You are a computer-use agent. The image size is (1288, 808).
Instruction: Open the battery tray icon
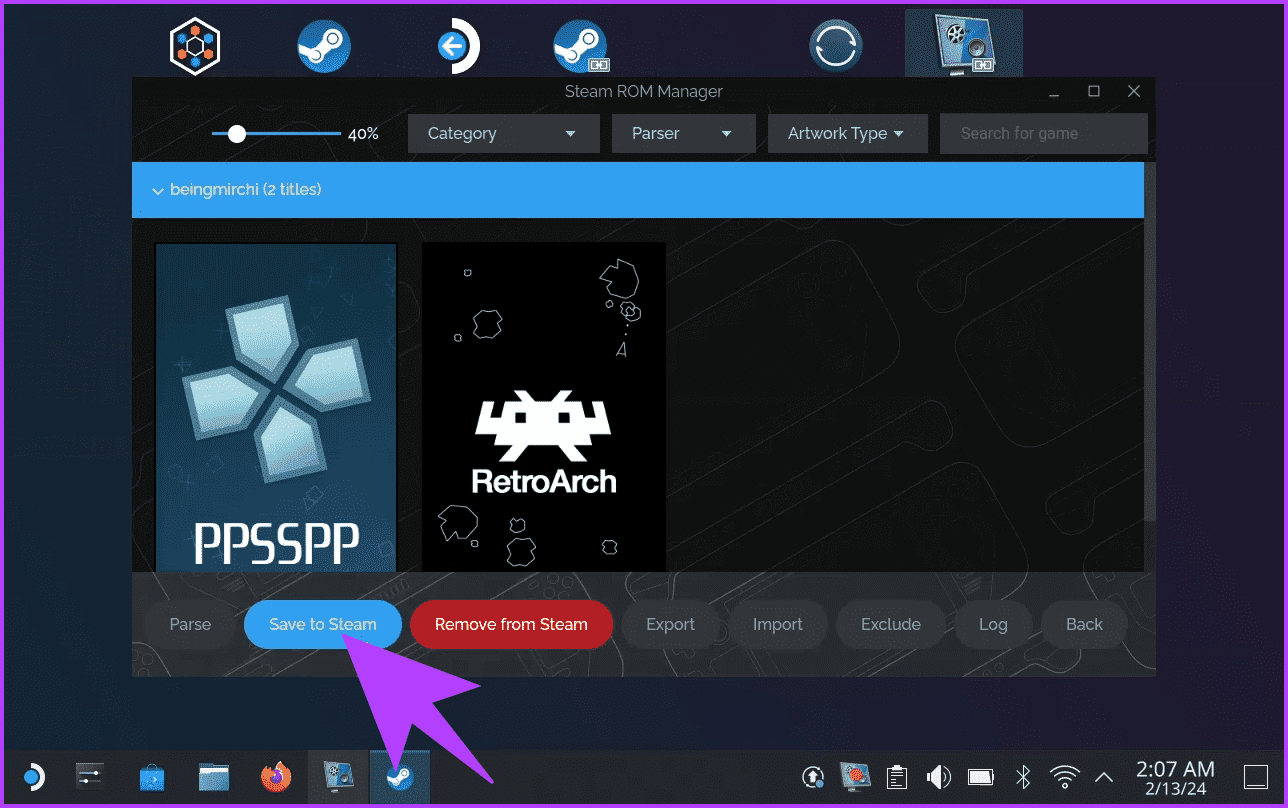point(980,777)
